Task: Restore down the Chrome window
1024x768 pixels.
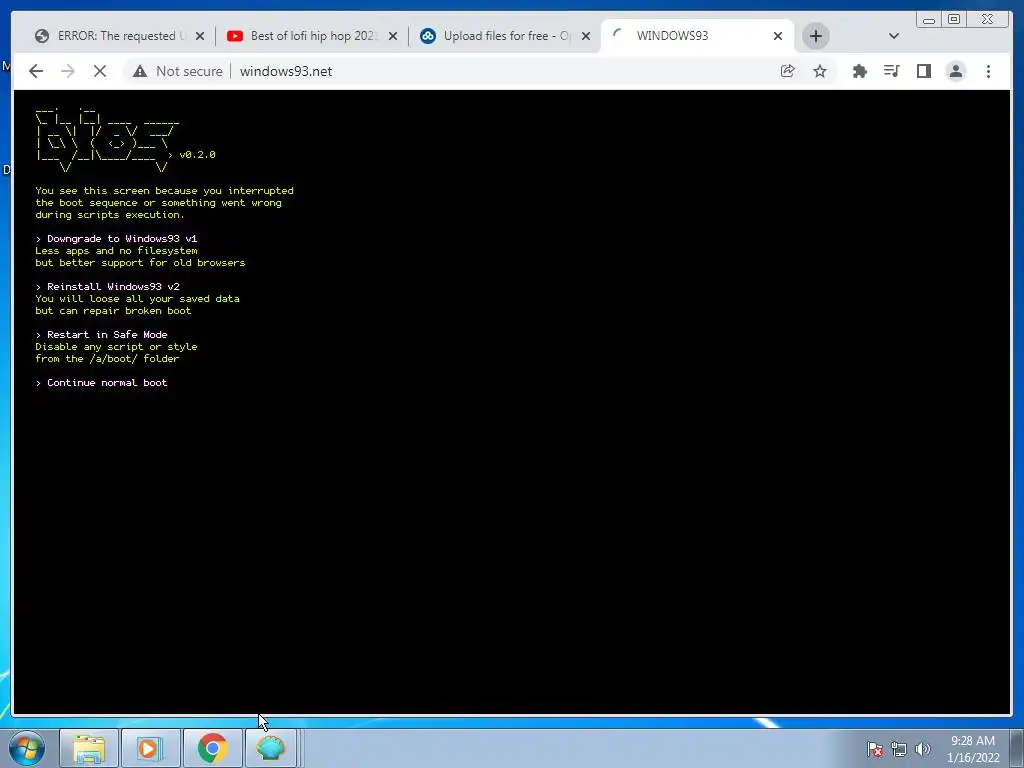Action: pos(954,20)
